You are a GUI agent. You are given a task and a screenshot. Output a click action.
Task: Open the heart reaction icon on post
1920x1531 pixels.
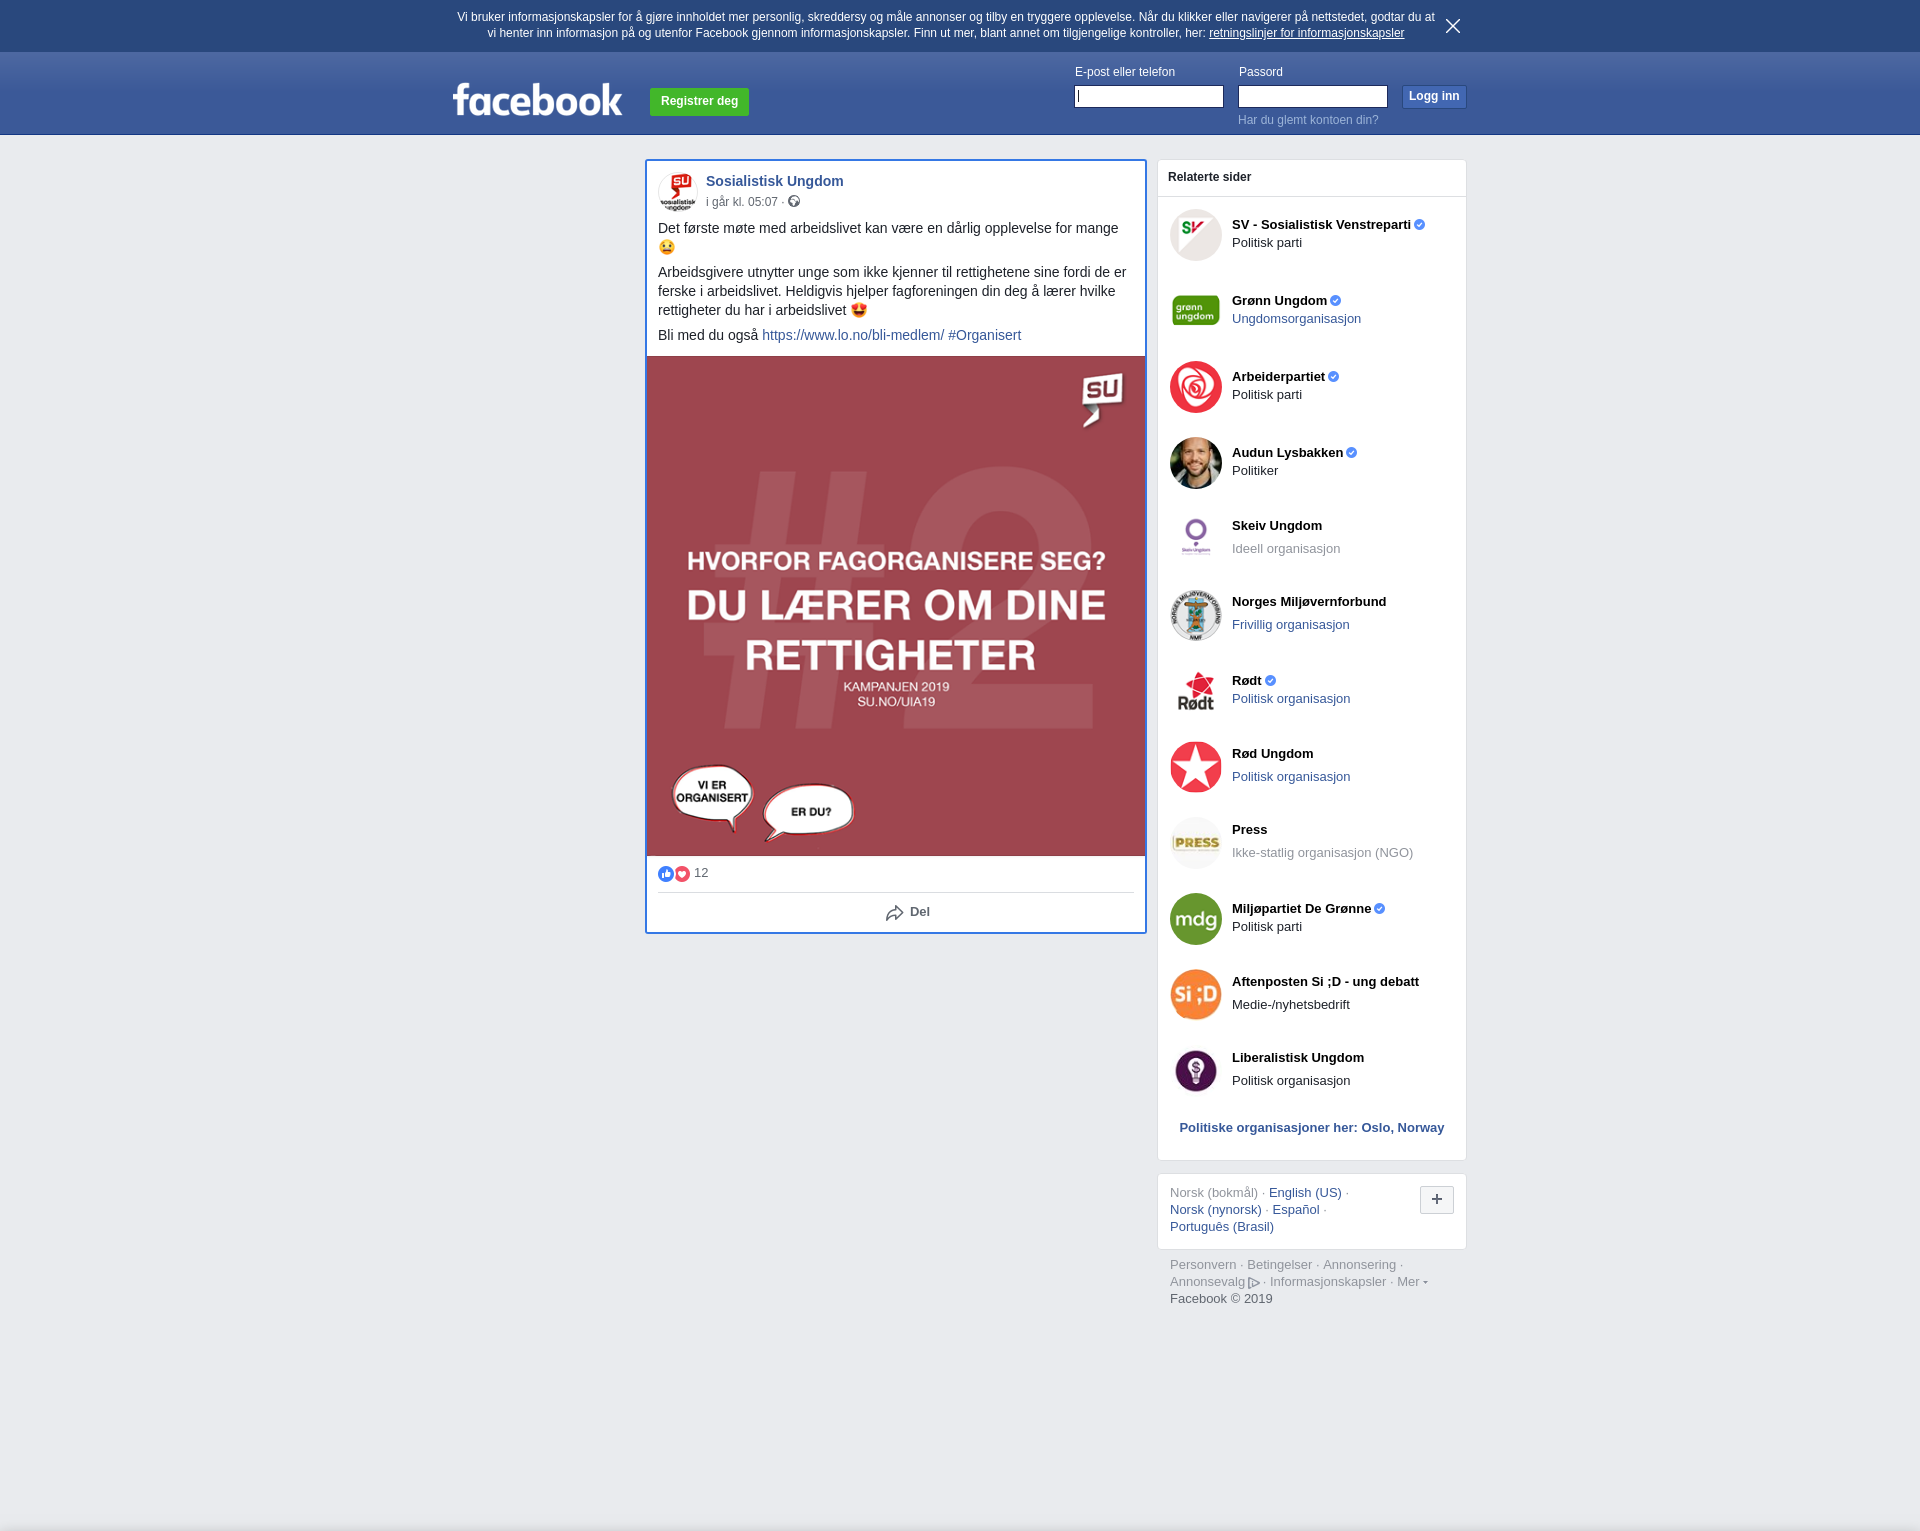682,874
